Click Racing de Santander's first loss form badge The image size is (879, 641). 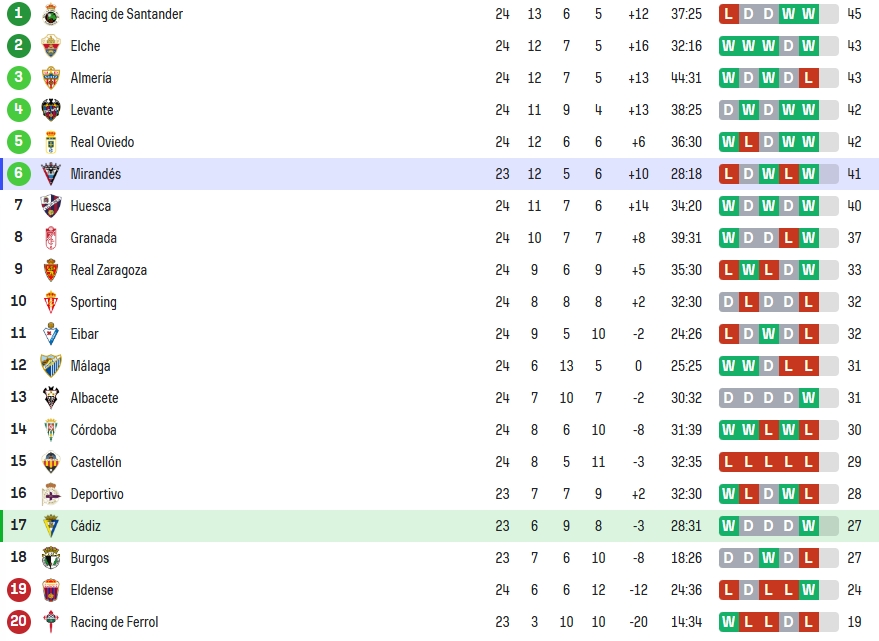coord(728,14)
